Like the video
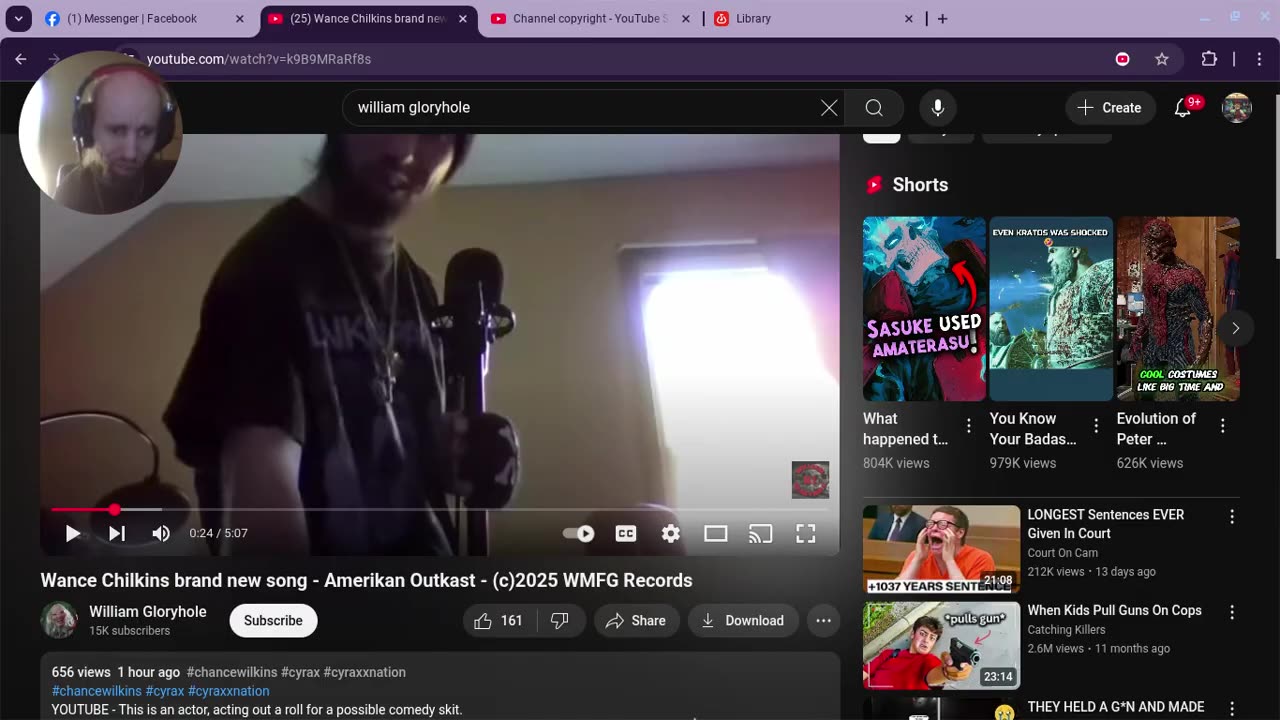This screenshot has width=1280, height=720. pos(500,621)
